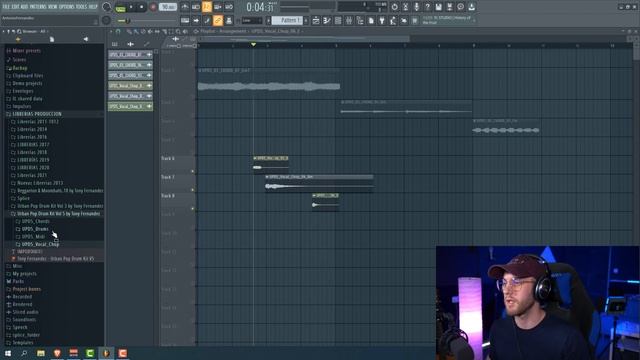Click the taskbar search icon
Screen dimensions: 640x360
click(x=24, y=353)
